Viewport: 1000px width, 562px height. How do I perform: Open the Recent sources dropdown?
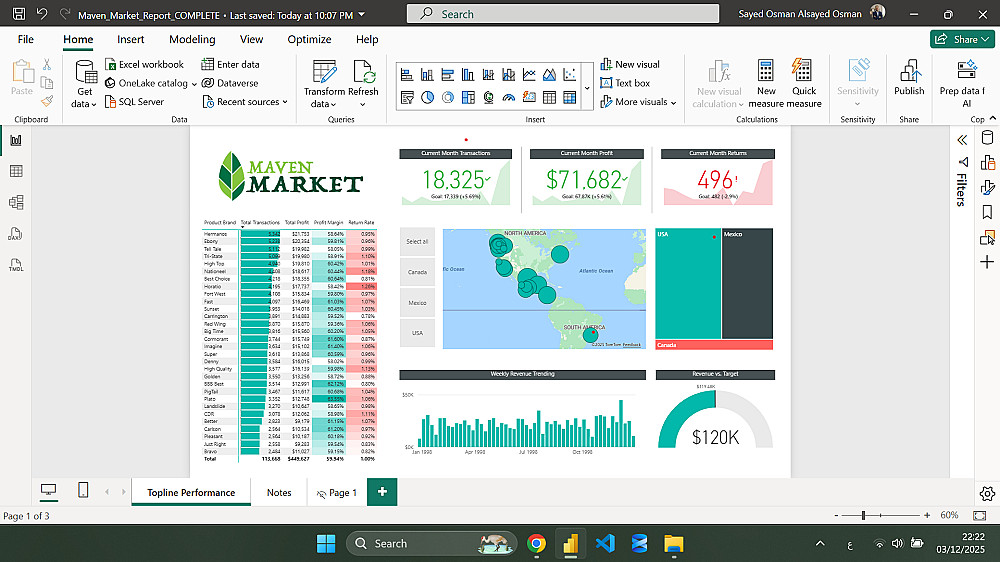[x=245, y=101]
